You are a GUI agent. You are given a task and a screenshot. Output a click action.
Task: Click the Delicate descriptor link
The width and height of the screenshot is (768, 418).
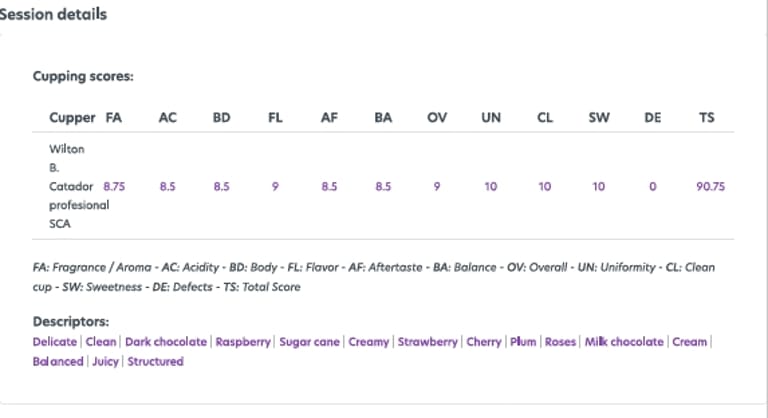(55, 342)
